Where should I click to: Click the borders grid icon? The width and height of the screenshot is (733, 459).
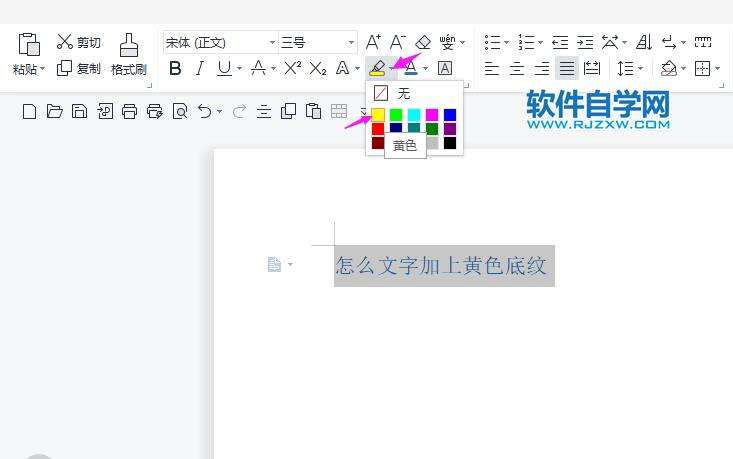coord(702,69)
